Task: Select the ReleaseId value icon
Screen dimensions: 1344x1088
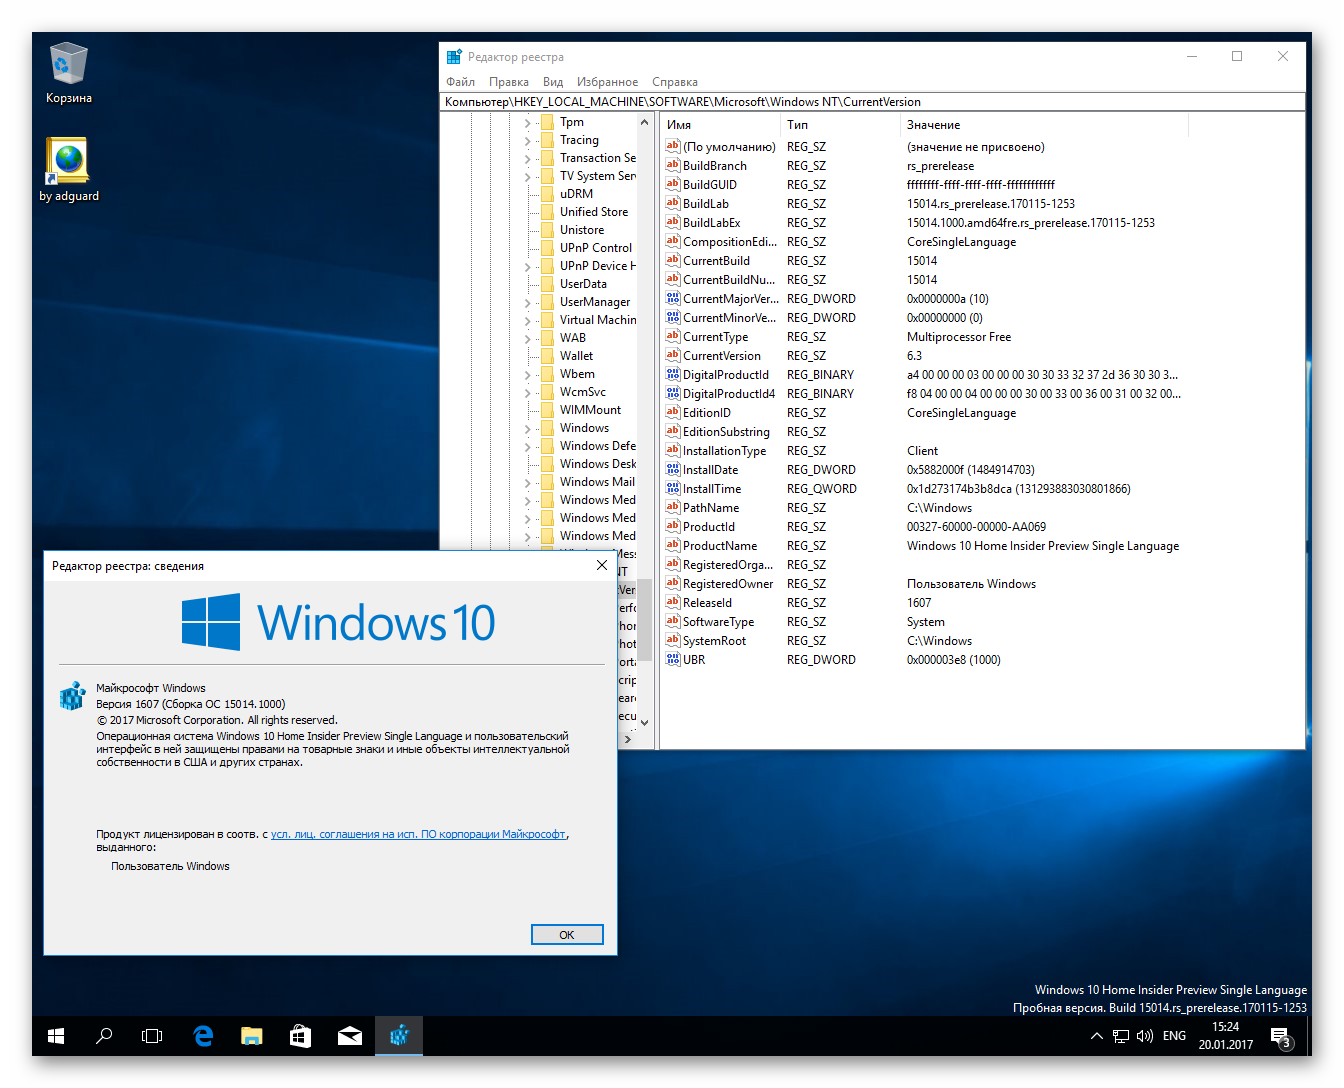Action: (x=673, y=602)
